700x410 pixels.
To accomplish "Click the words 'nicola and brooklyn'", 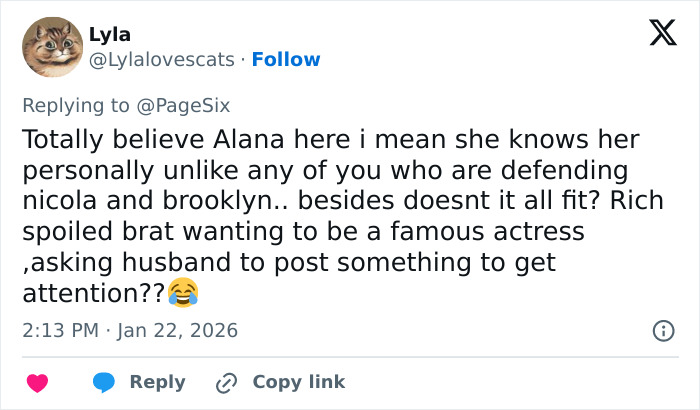I will [x=143, y=199].
